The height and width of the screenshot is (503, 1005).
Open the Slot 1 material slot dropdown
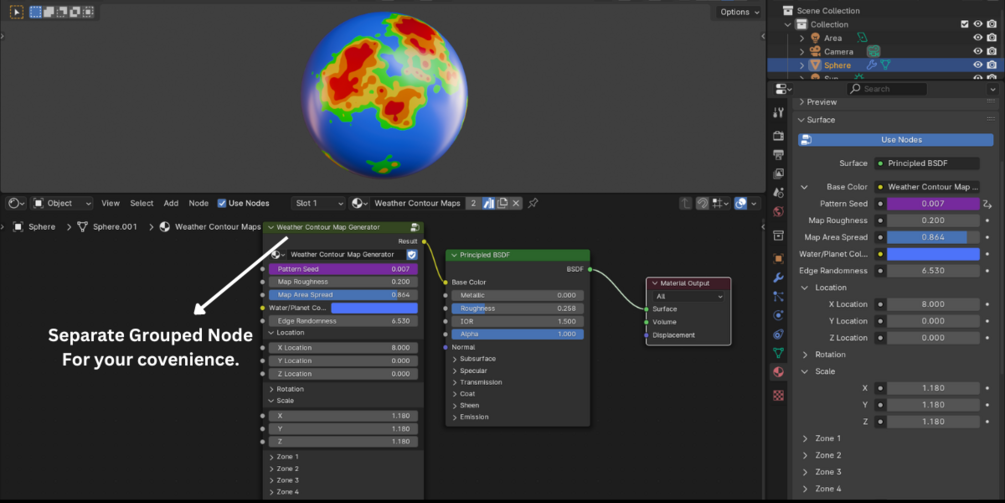318,203
